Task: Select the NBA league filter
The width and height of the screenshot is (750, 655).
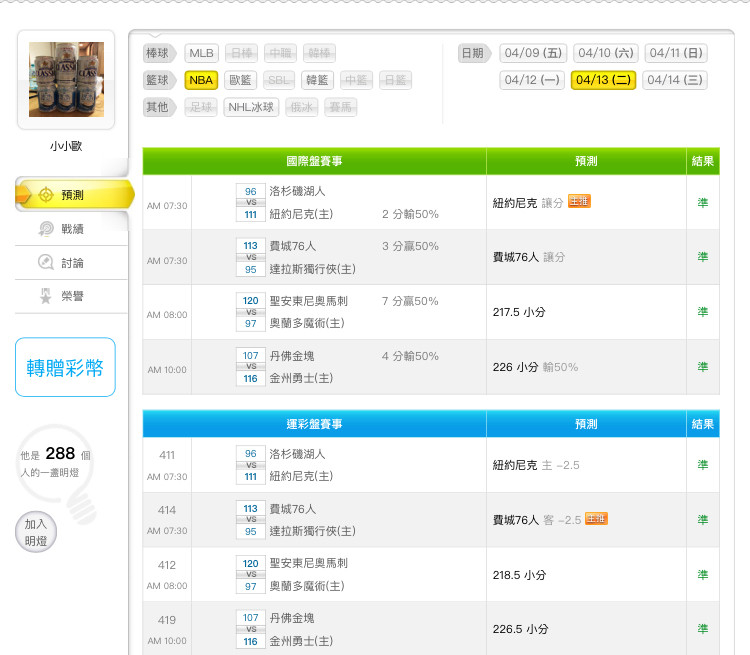Action: click(x=201, y=80)
